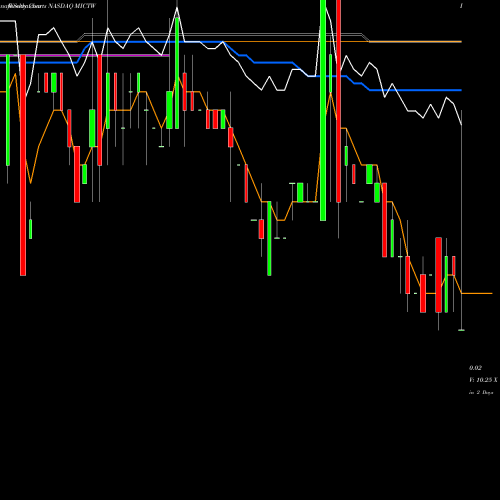The height and width of the screenshot is (500, 500).
Task: Click the "NASDAQ MICTW" chart title text
Action: click(72, 6)
